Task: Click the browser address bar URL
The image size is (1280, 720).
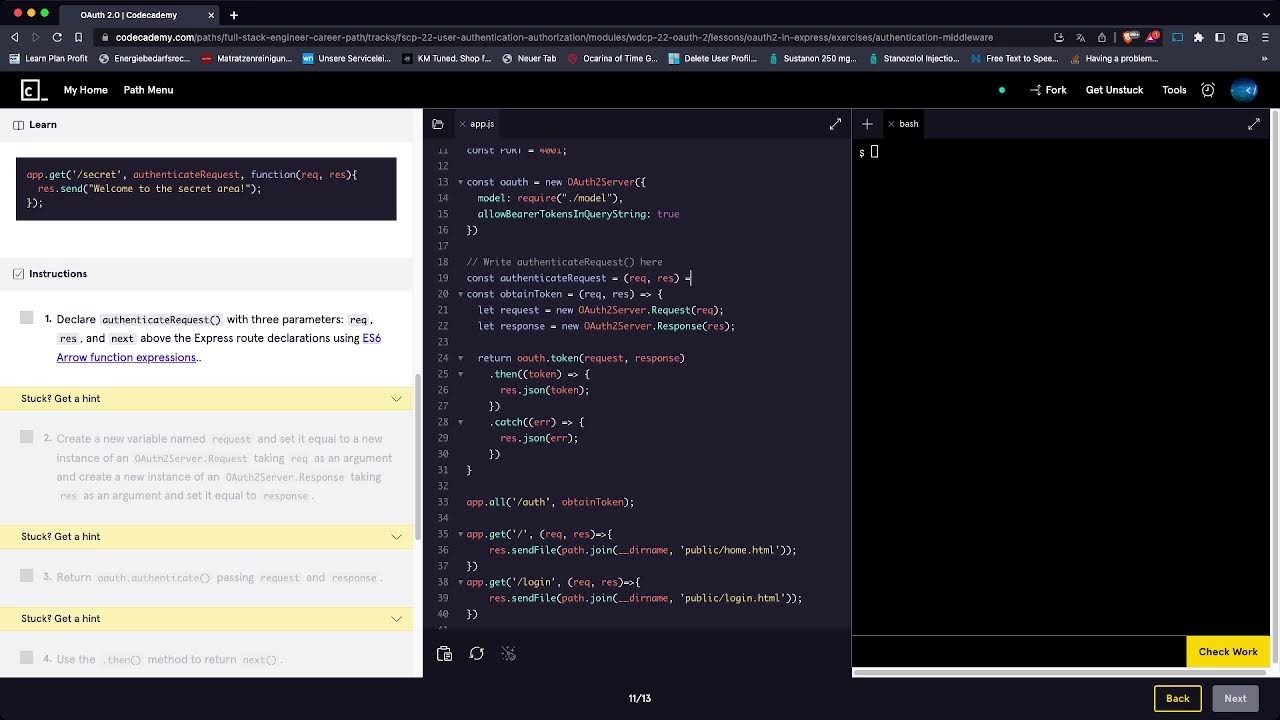Action: (x=554, y=37)
